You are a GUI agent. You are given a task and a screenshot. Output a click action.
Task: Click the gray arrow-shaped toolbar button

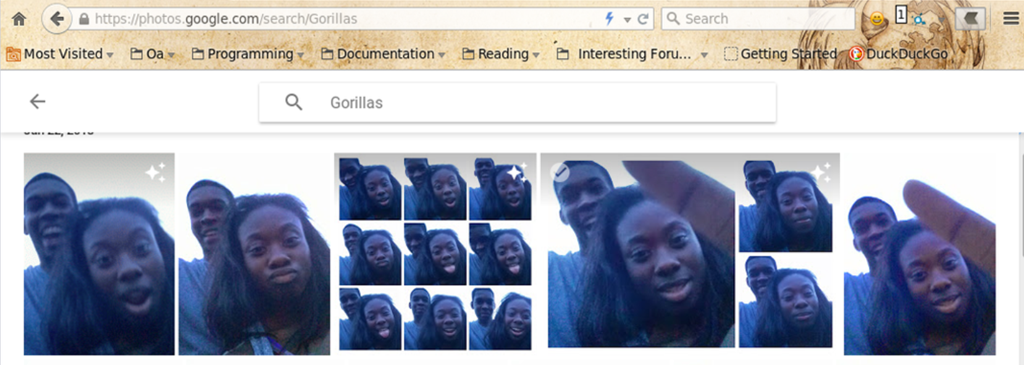(970, 20)
